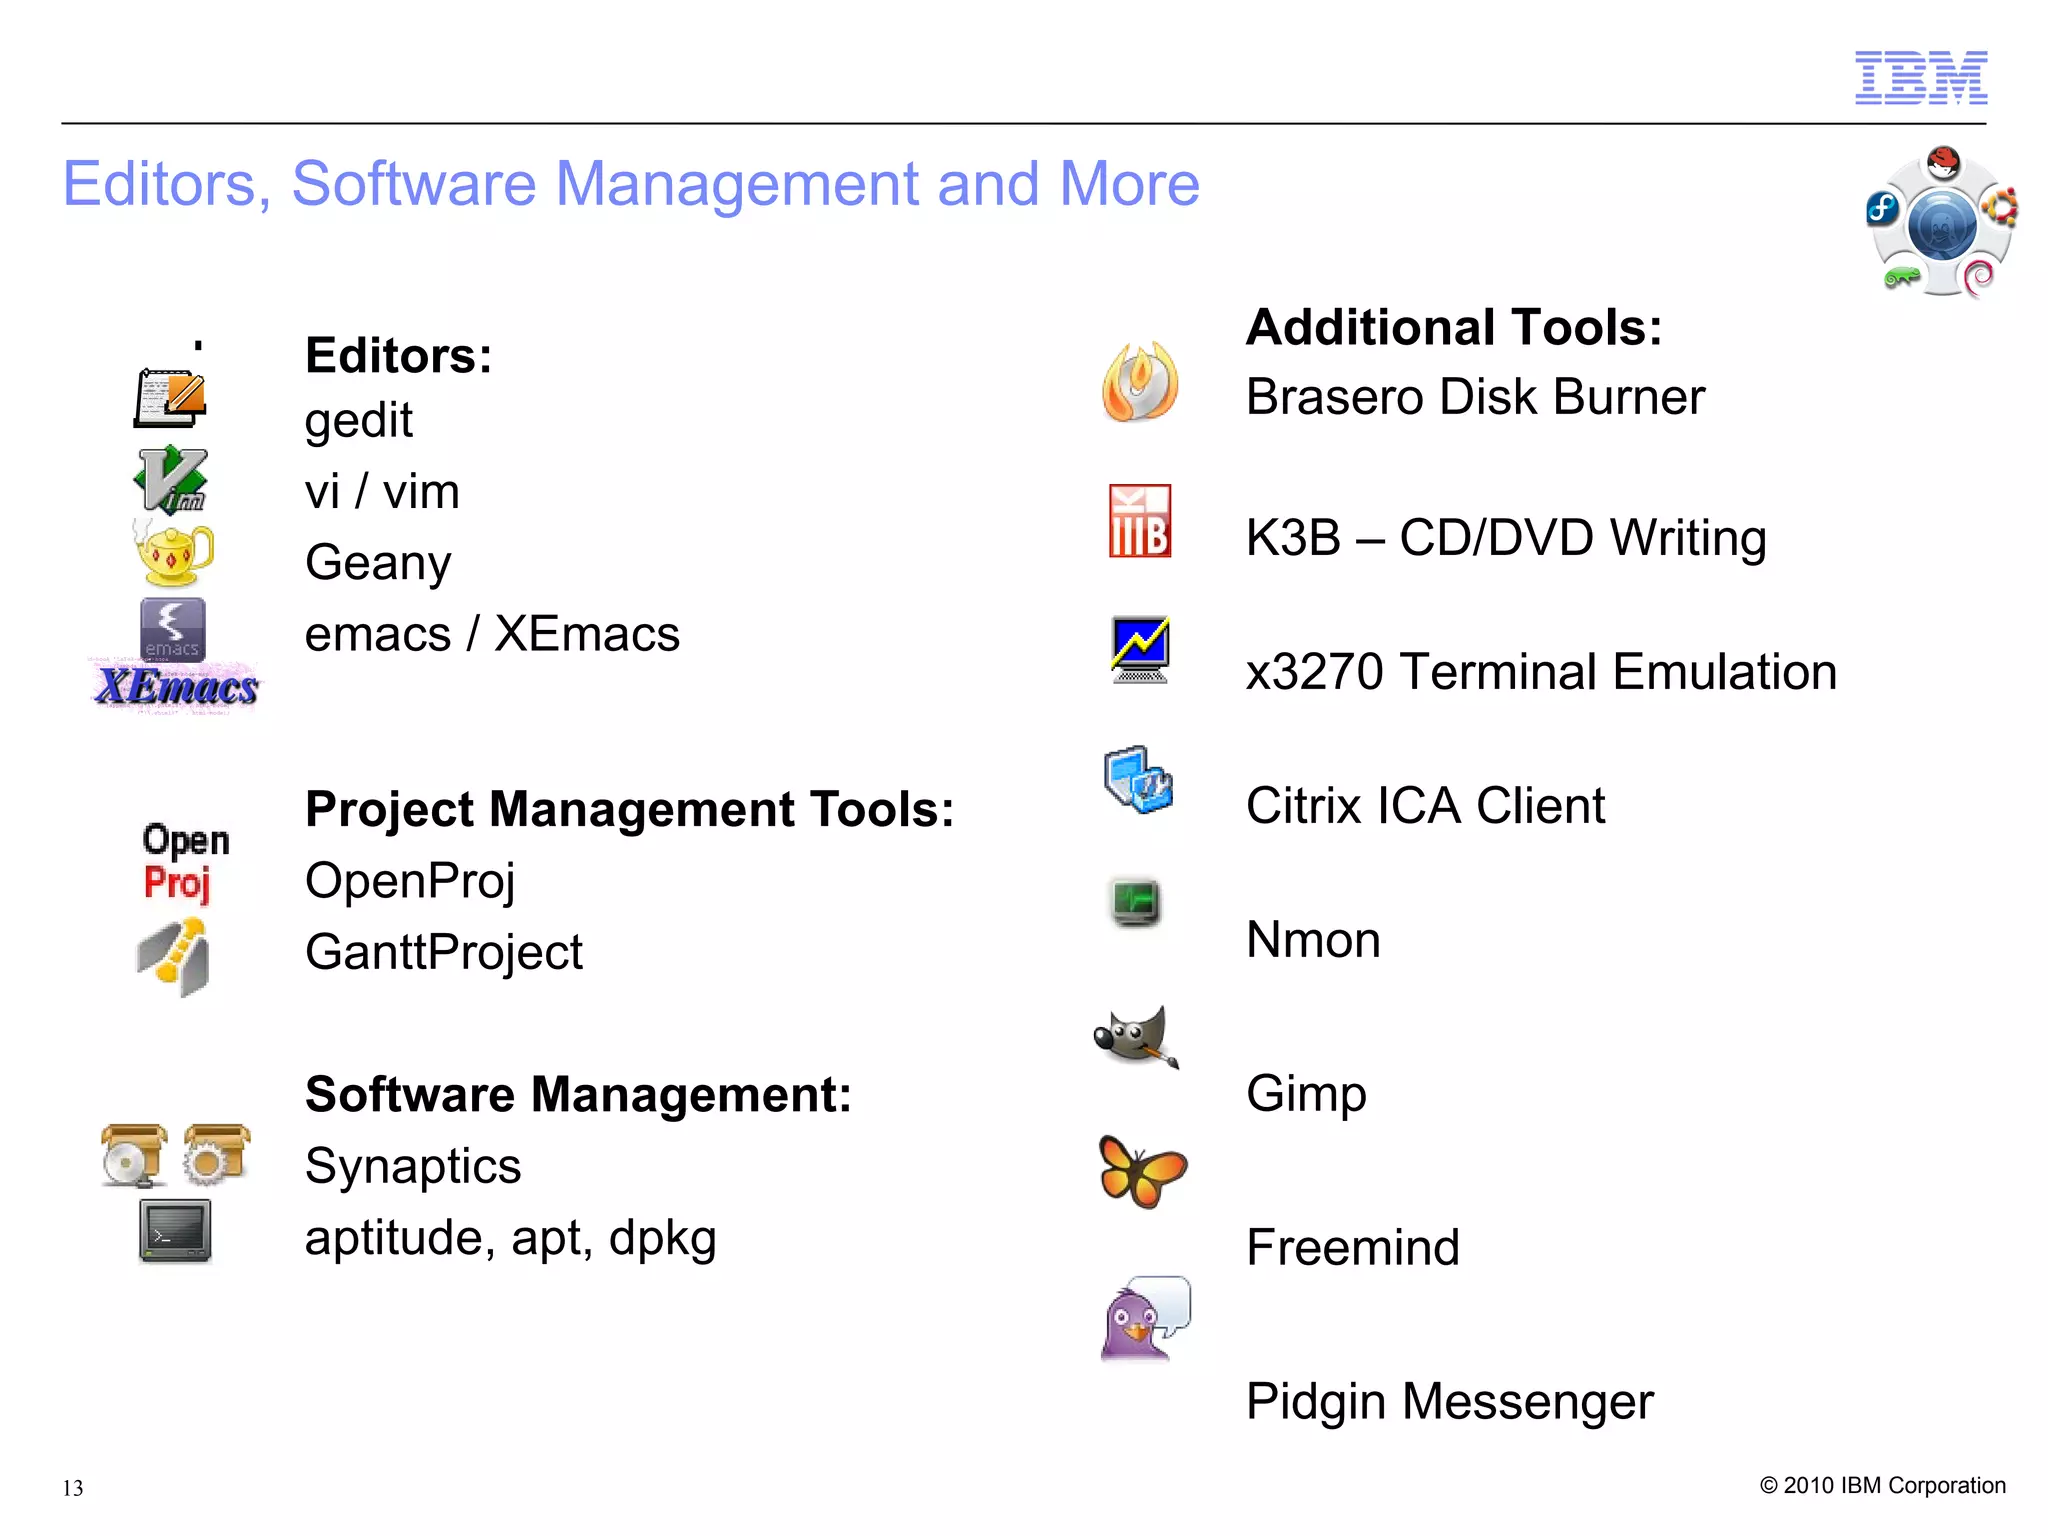
Task: Click the Ubuntu logo in wheel
Action: pos(2001,207)
